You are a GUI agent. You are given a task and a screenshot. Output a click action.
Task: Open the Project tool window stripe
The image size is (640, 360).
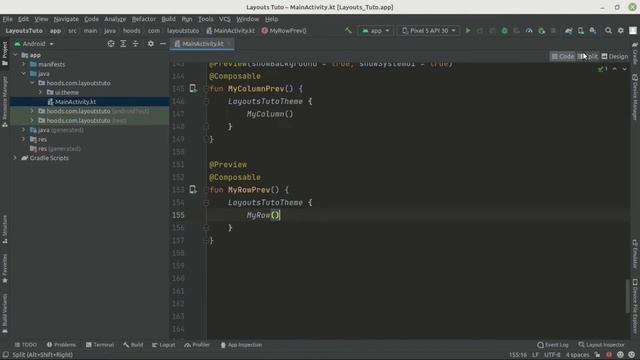pos(5,53)
